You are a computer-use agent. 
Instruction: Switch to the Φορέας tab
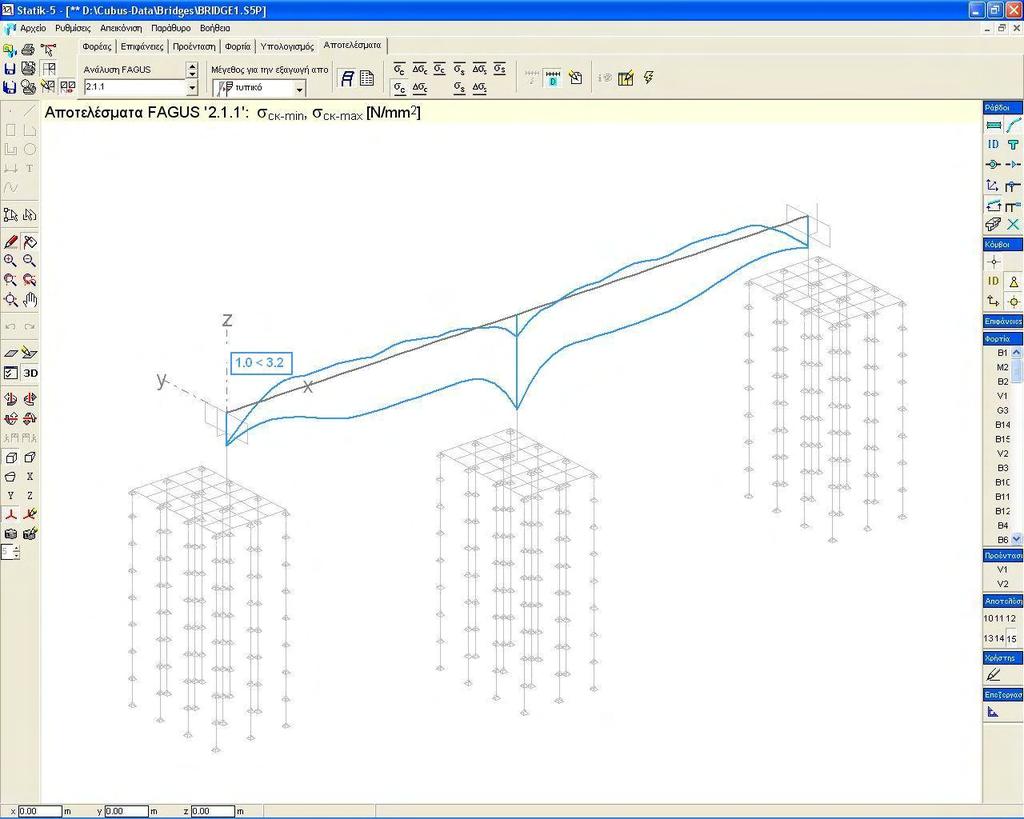97,46
